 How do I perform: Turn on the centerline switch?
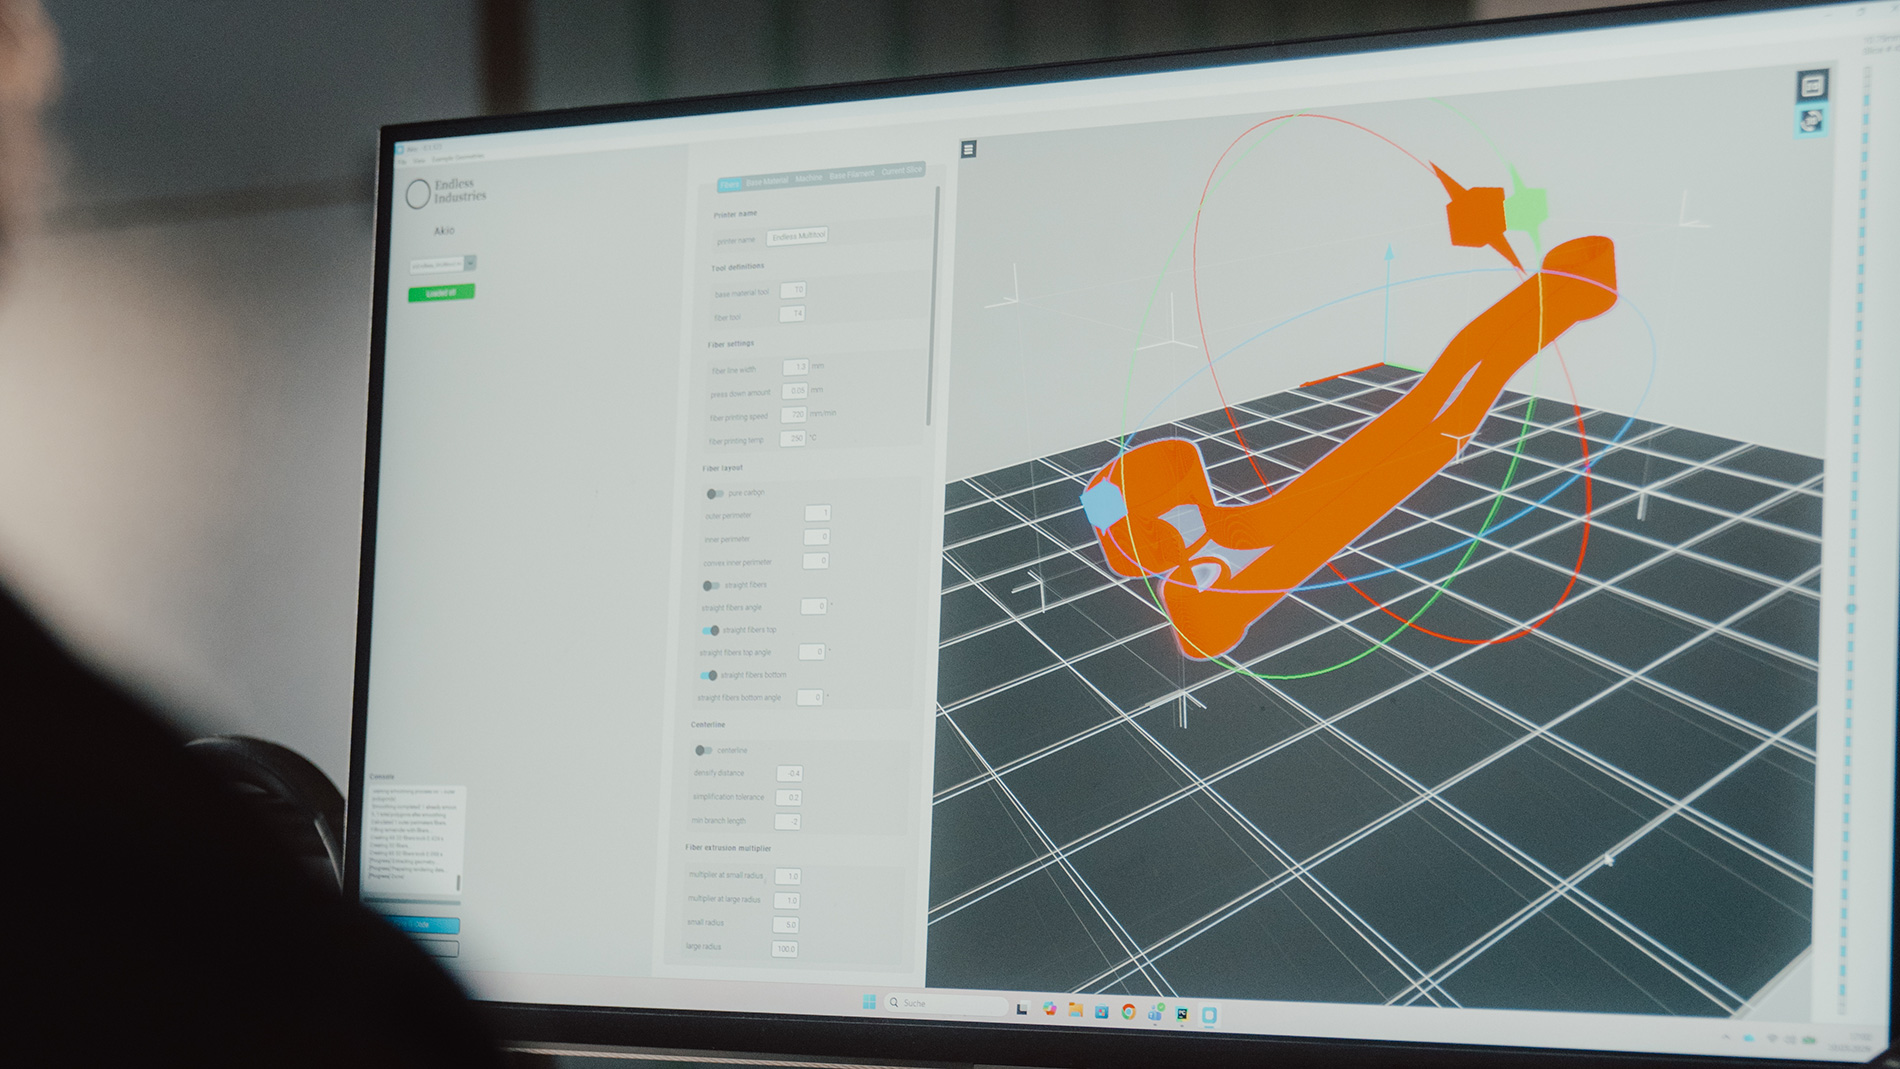pyautogui.click(x=703, y=750)
